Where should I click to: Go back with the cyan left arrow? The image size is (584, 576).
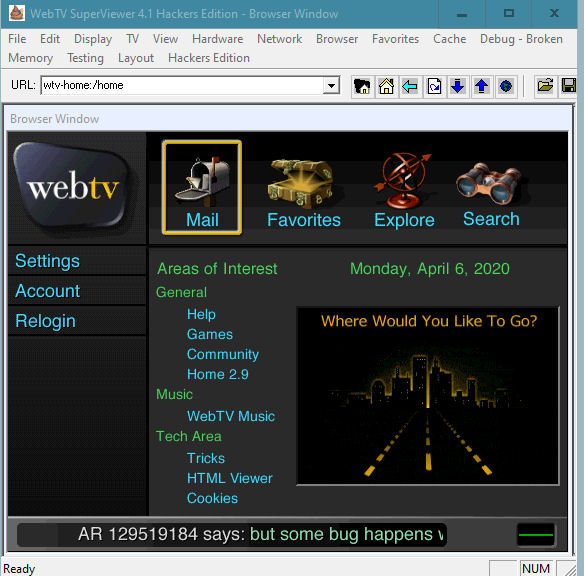(410, 86)
